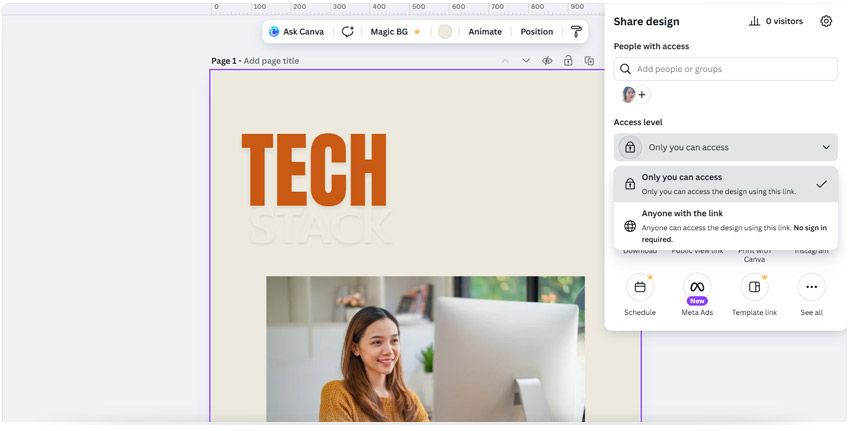This screenshot has width=850, height=431.
Task: Select the faded STACK text on canvas
Action: click(x=320, y=228)
